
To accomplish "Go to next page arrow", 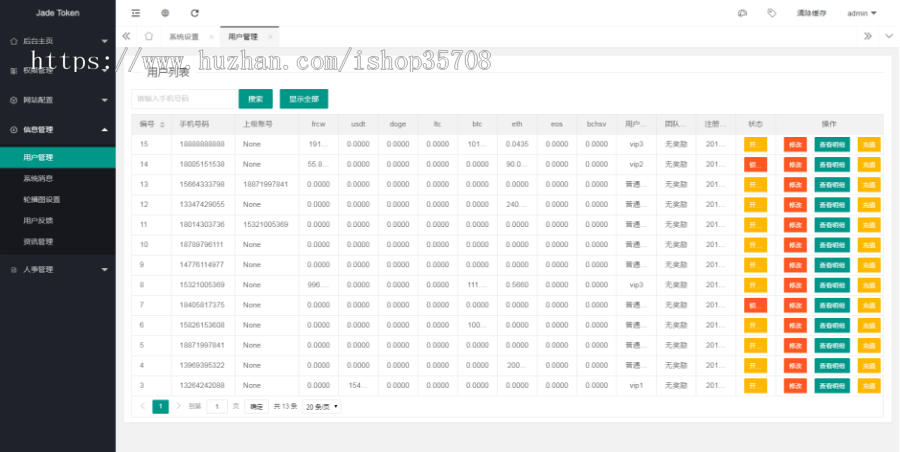I will [179, 406].
